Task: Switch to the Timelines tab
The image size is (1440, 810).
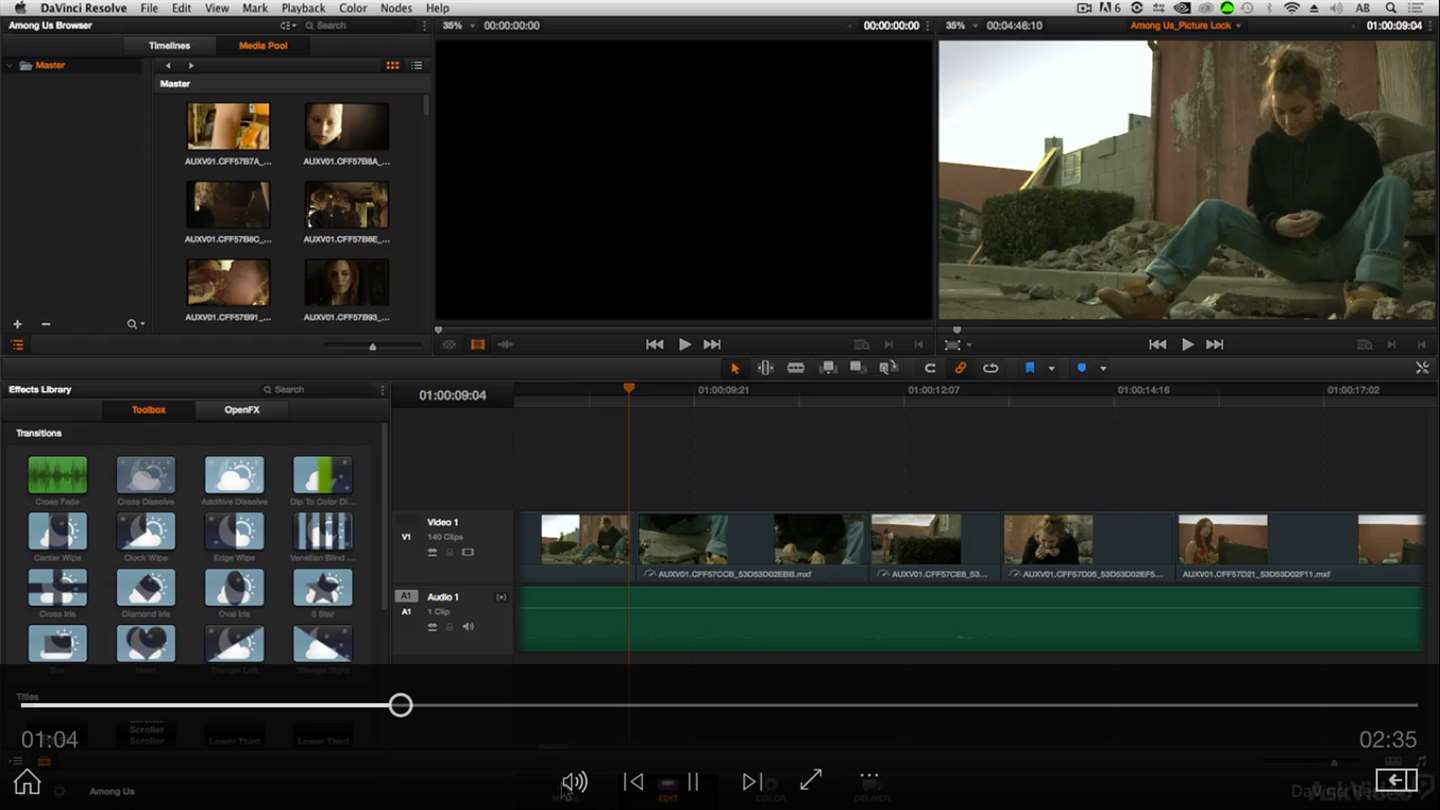Action: [169, 45]
